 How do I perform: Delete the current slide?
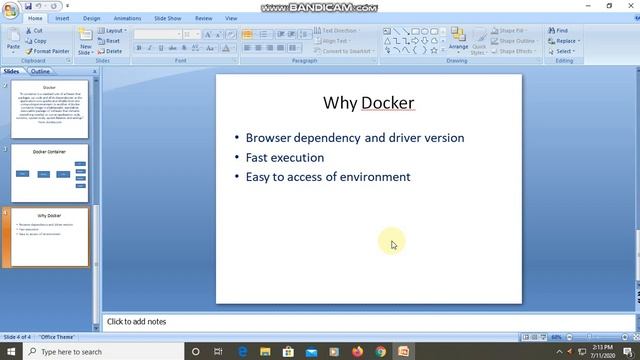110,51
